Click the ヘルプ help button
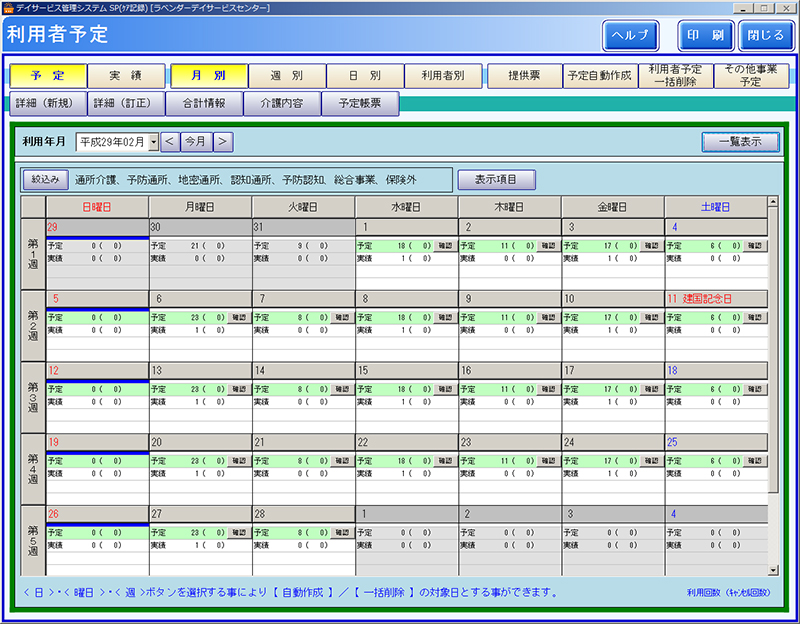This screenshot has width=800, height=624. coord(630,35)
